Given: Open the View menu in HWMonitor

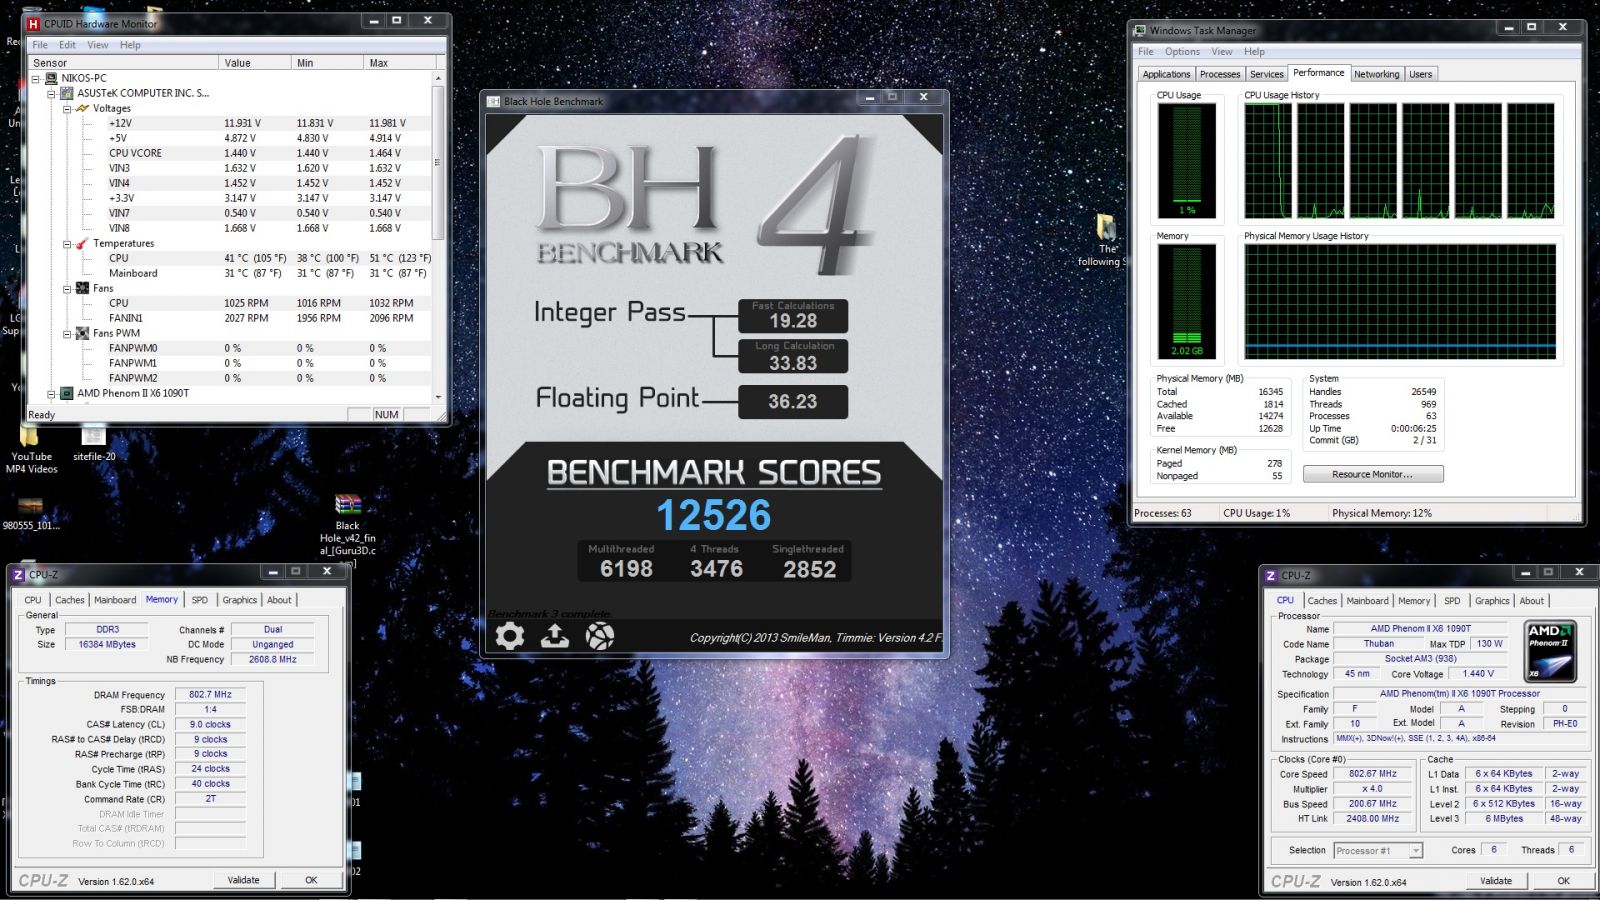Looking at the screenshot, I should (x=98, y=45).
